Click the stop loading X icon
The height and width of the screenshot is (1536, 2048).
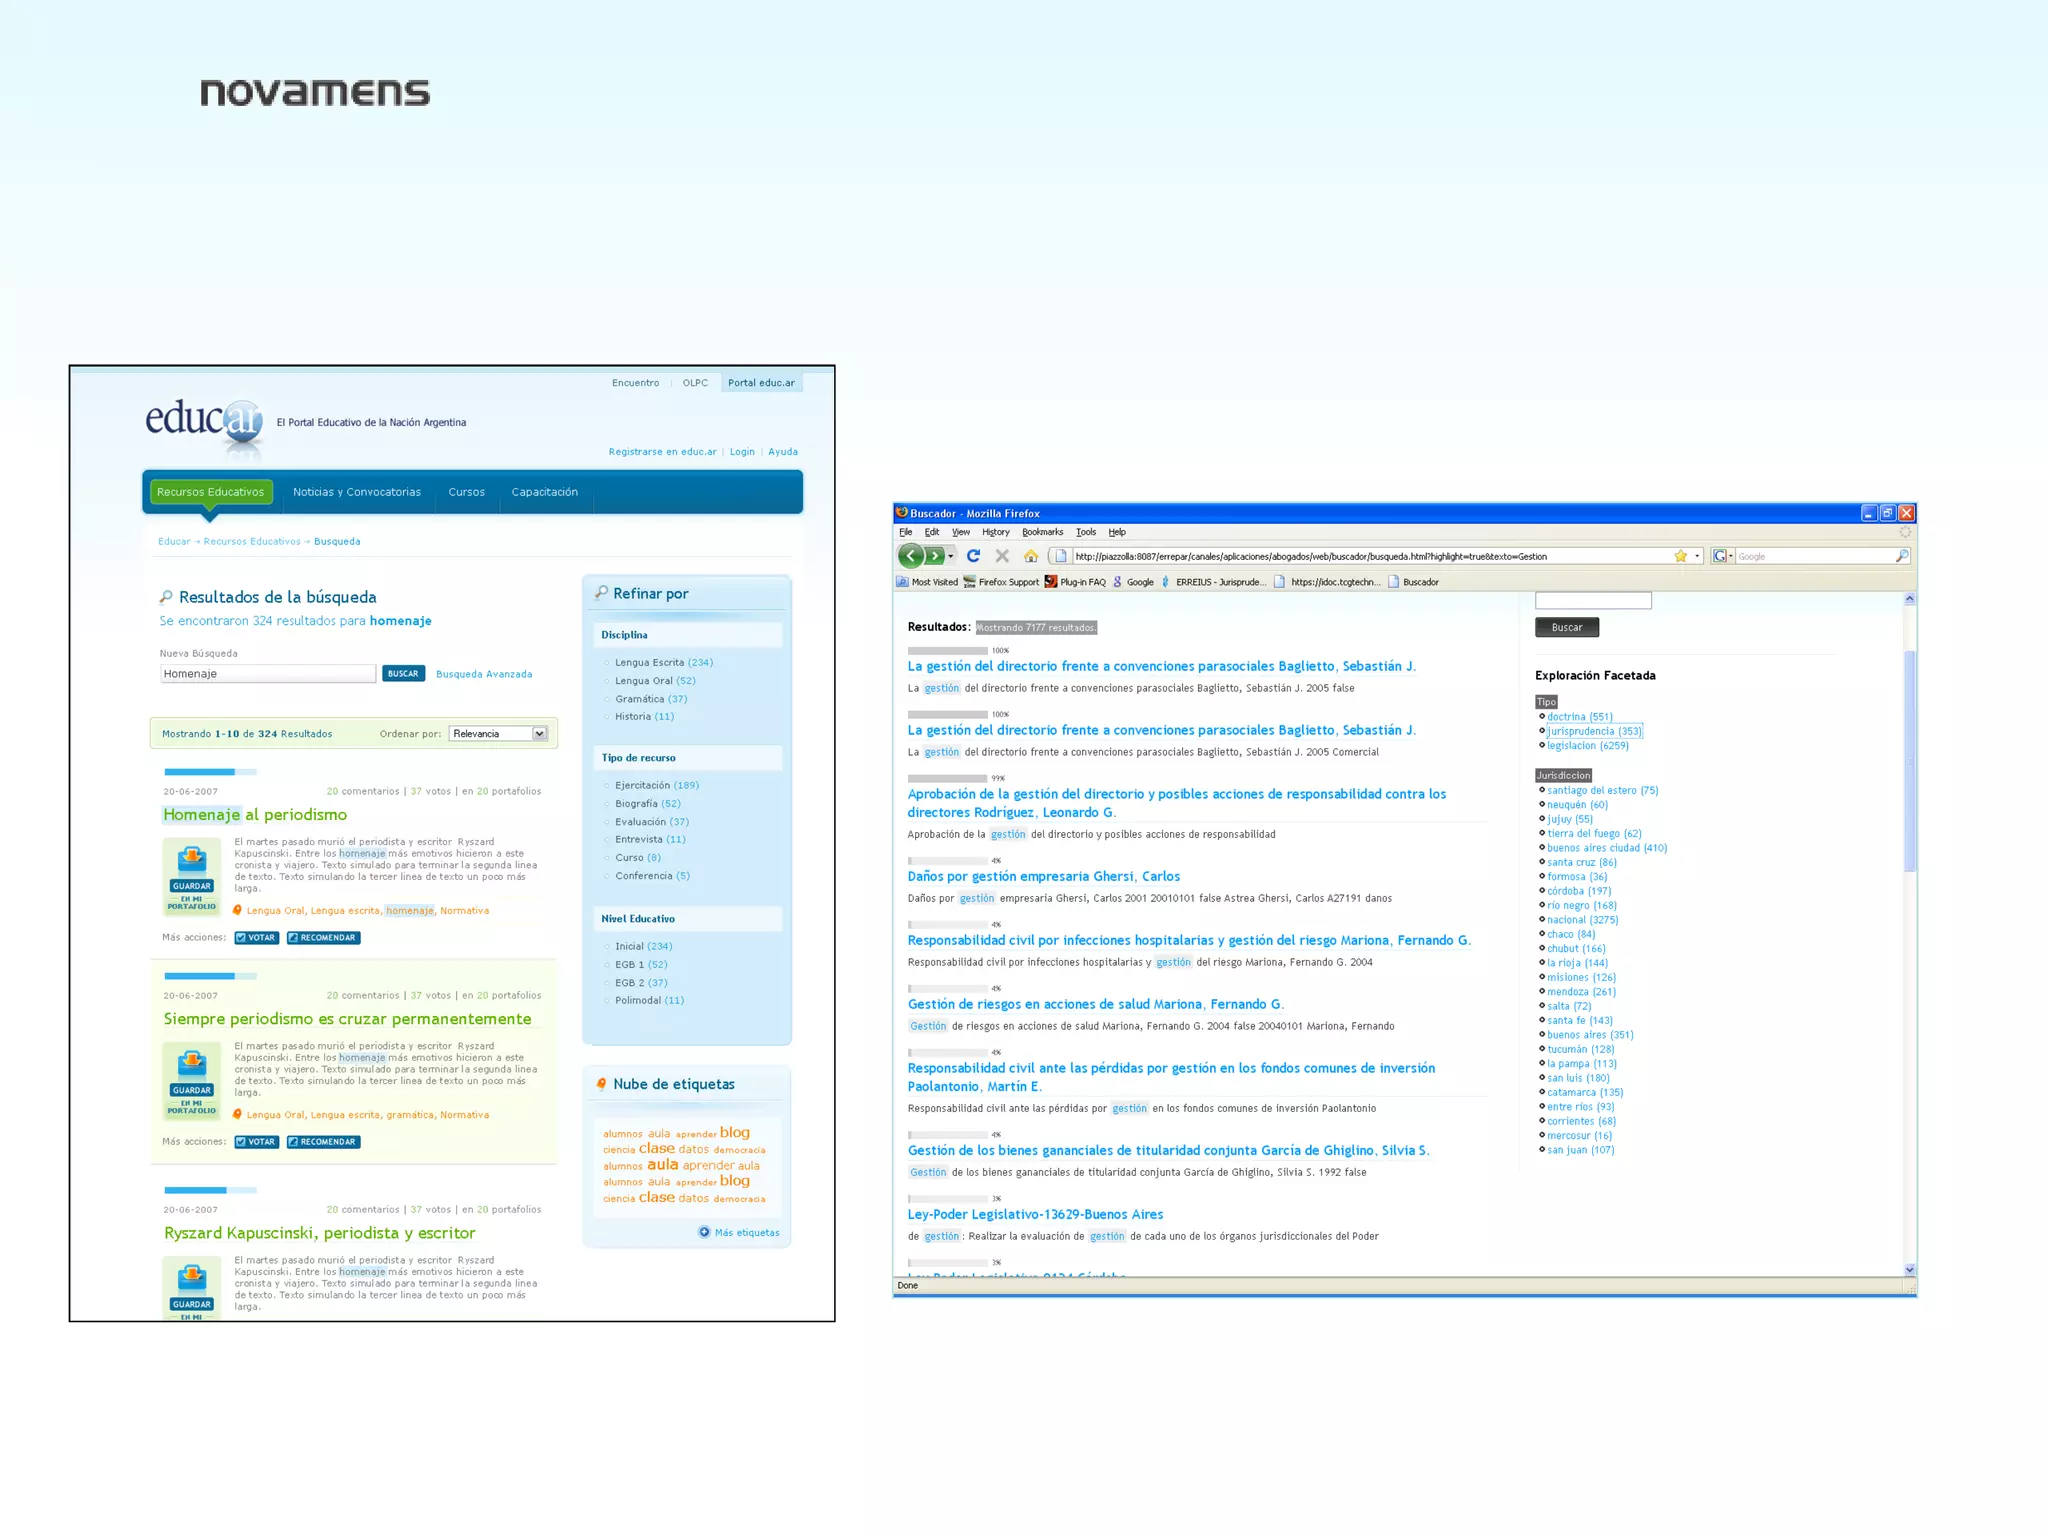point(1002,556)
